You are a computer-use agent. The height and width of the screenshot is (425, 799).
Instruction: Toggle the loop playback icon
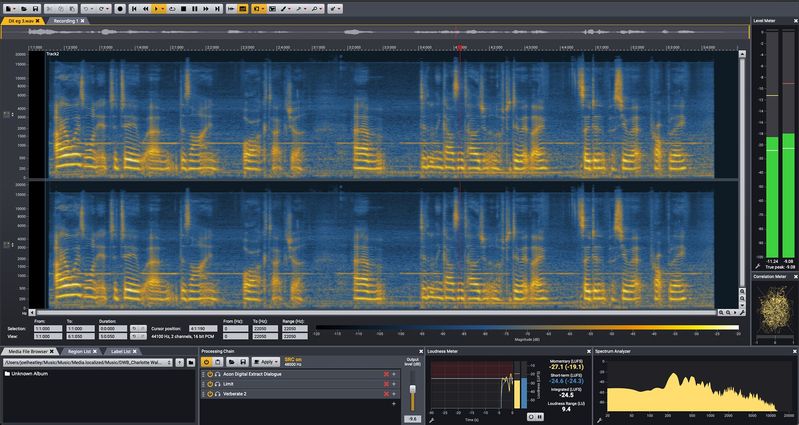point(173,8)
